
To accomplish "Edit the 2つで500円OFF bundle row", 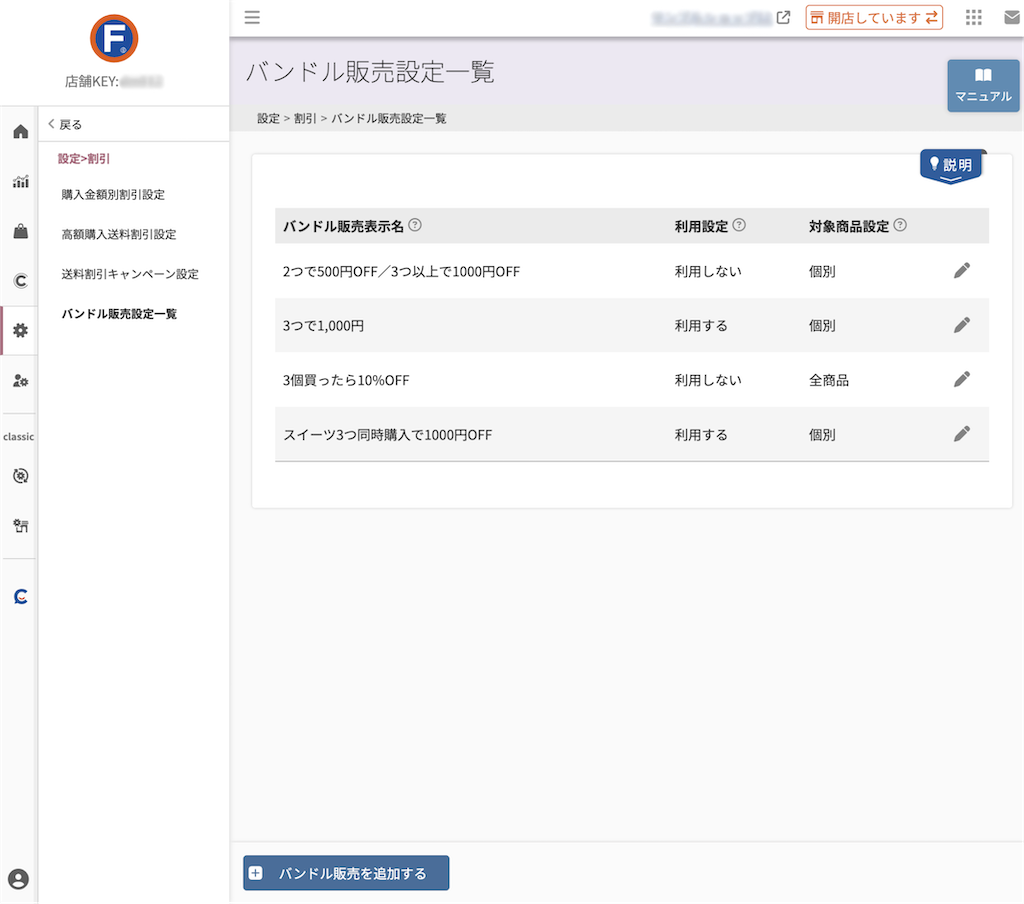I will 962,270.
